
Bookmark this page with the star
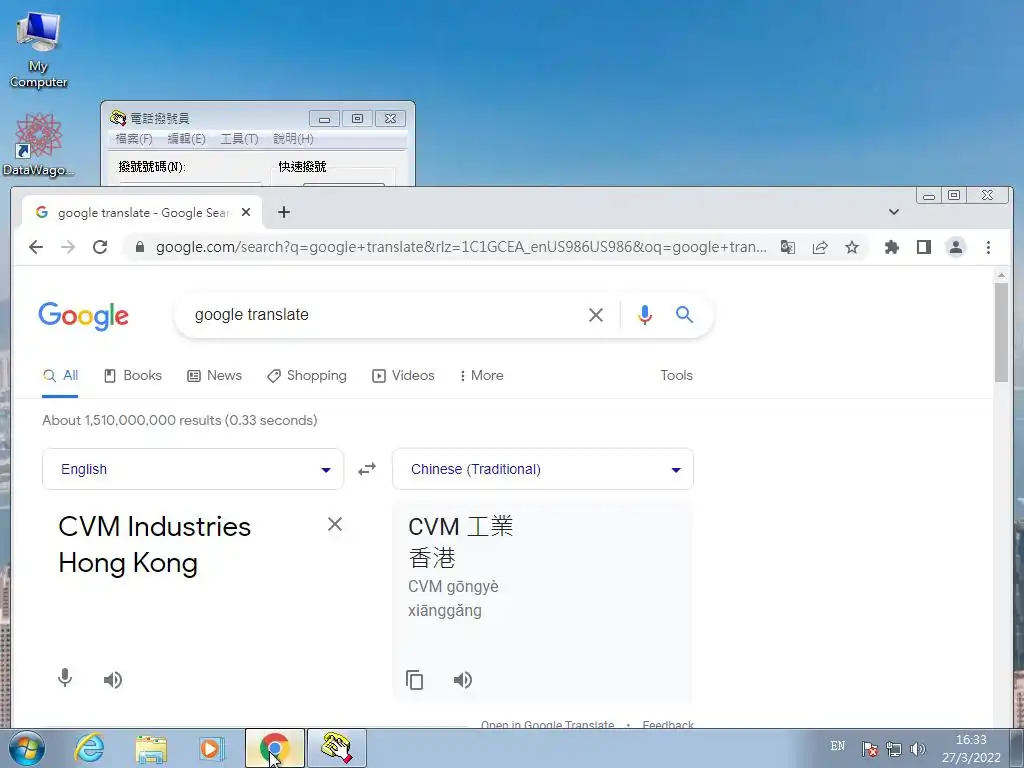click(x=852, y=248)
